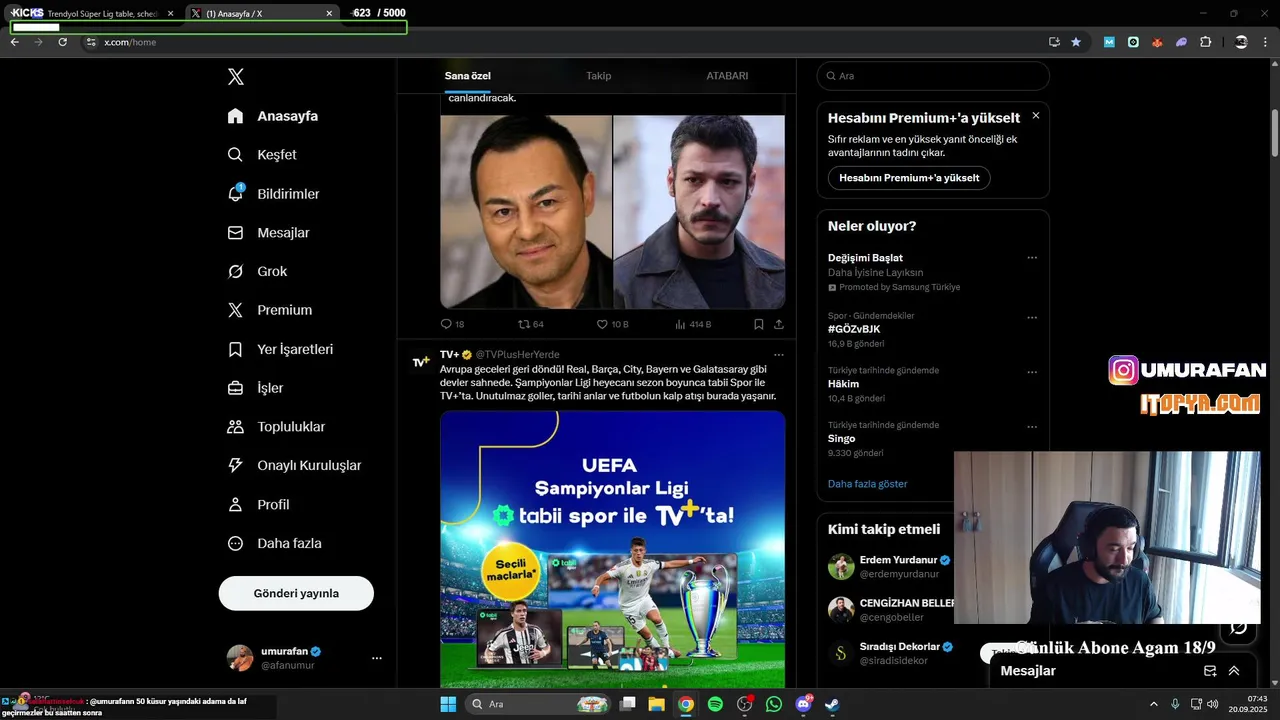Screen dimensions: 1280x720
Task: Dismiss the Premium+ upgrade card
Action: coord(1036,116)
